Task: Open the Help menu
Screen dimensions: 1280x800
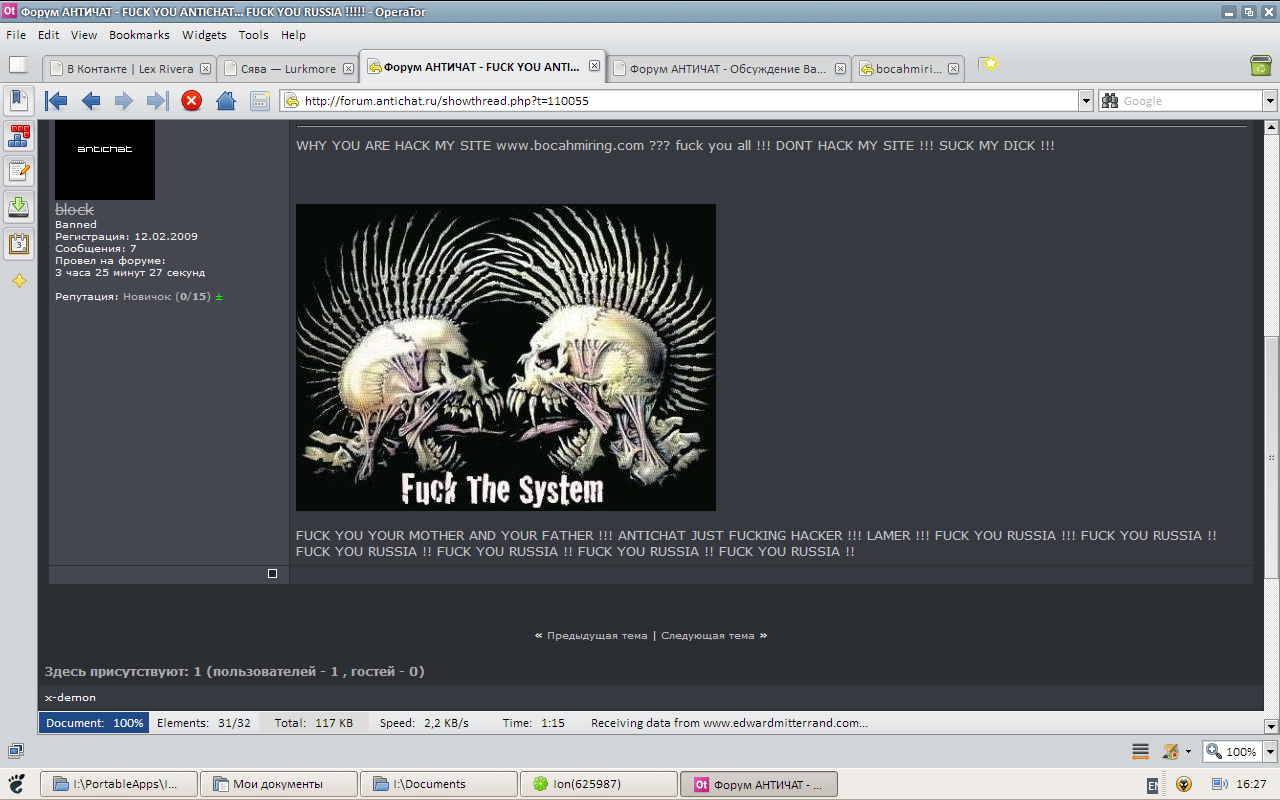Action: click(x=293, y=35)
